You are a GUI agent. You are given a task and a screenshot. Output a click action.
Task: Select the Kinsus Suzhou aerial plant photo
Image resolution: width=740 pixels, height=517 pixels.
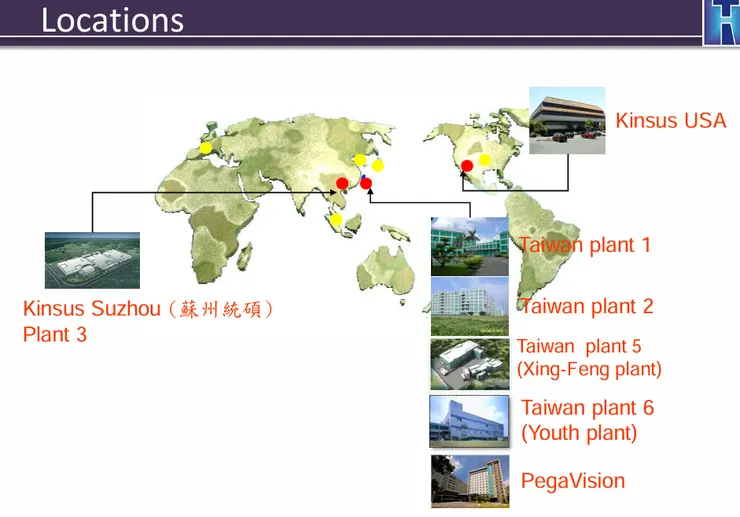point(92,260)
